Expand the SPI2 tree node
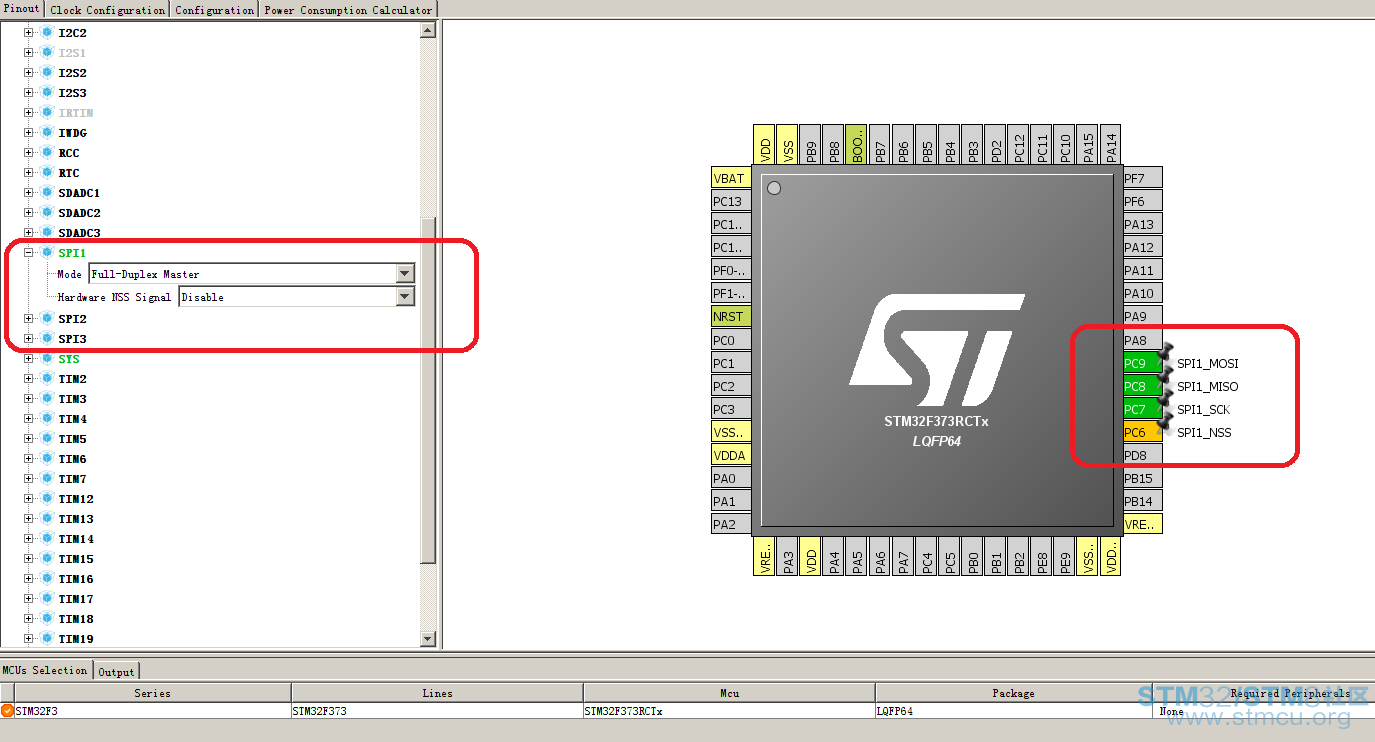Image resolution: width=1375 pixels, height=742 pixels. [29, 319]
